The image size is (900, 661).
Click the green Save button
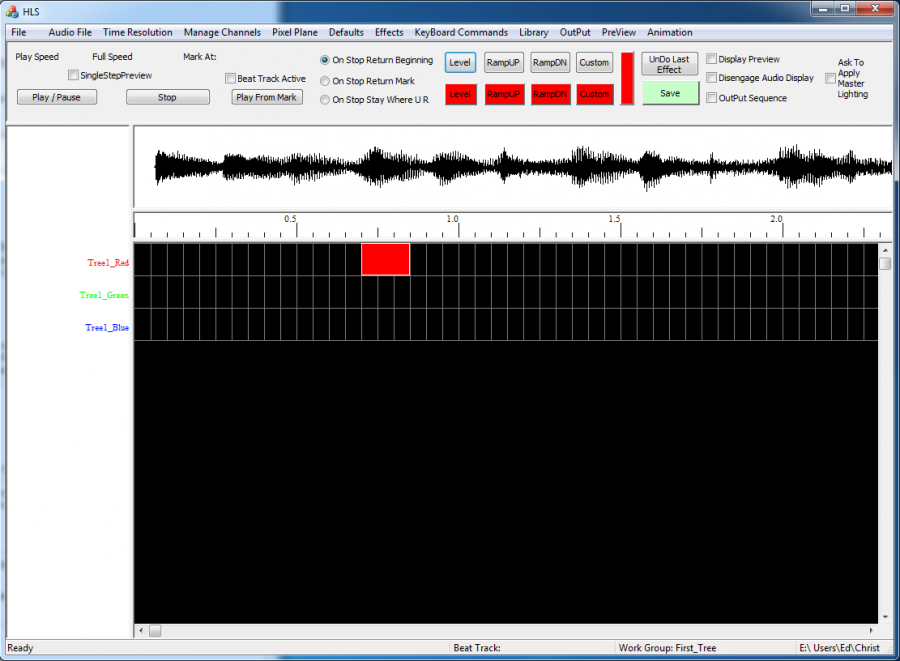pyautogui.click(x=670, y=93)
